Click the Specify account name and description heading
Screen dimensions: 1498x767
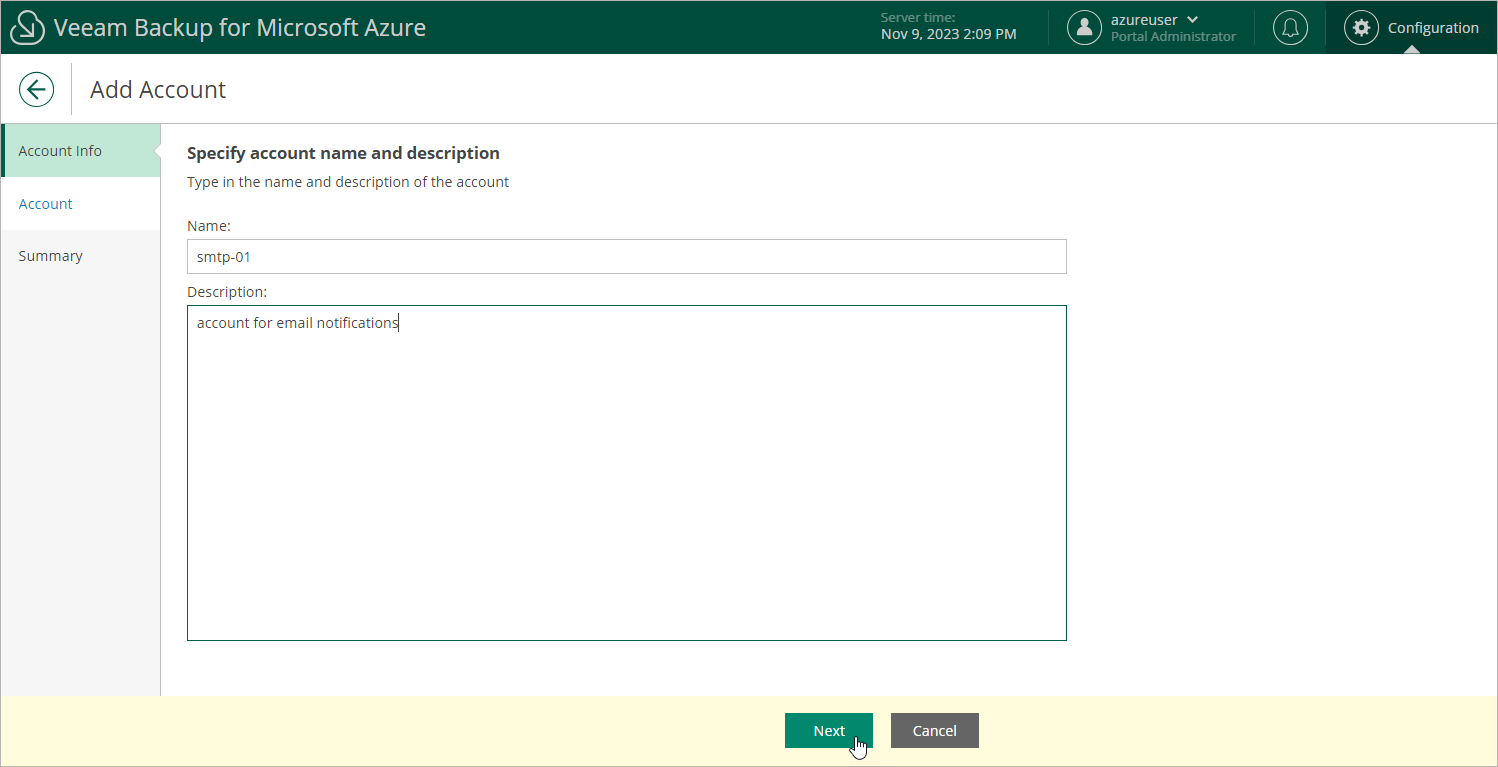click(x=343, y=153)
